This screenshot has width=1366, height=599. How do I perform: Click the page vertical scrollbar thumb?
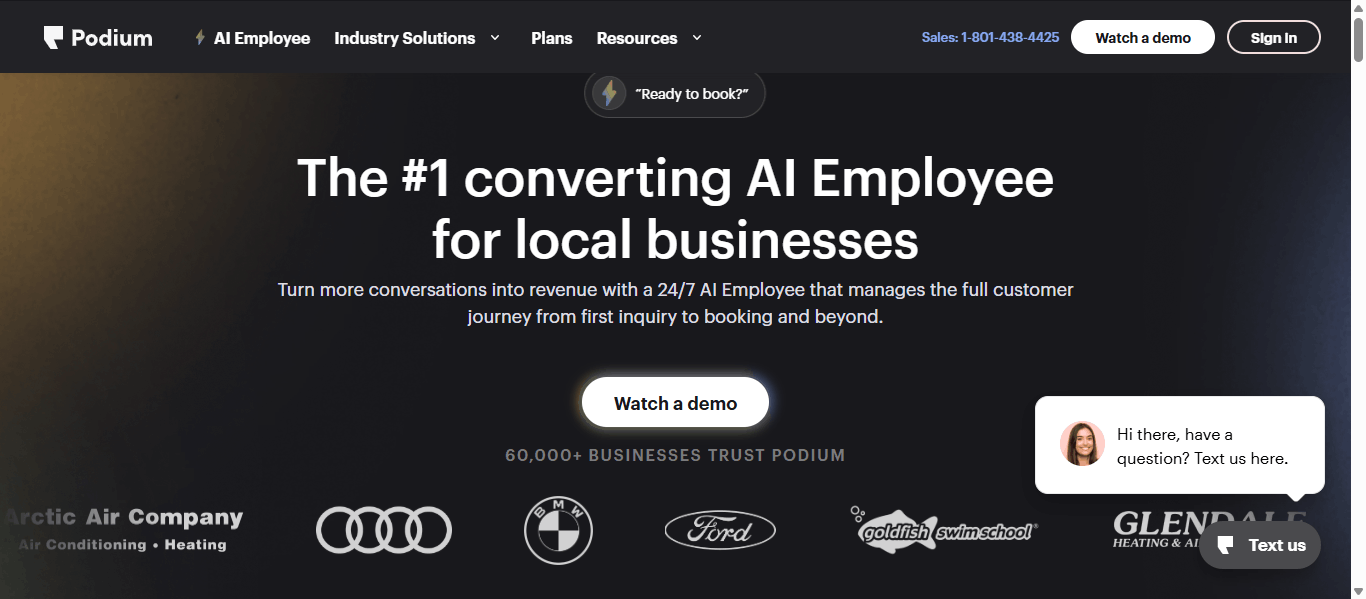click(1358, 38)
